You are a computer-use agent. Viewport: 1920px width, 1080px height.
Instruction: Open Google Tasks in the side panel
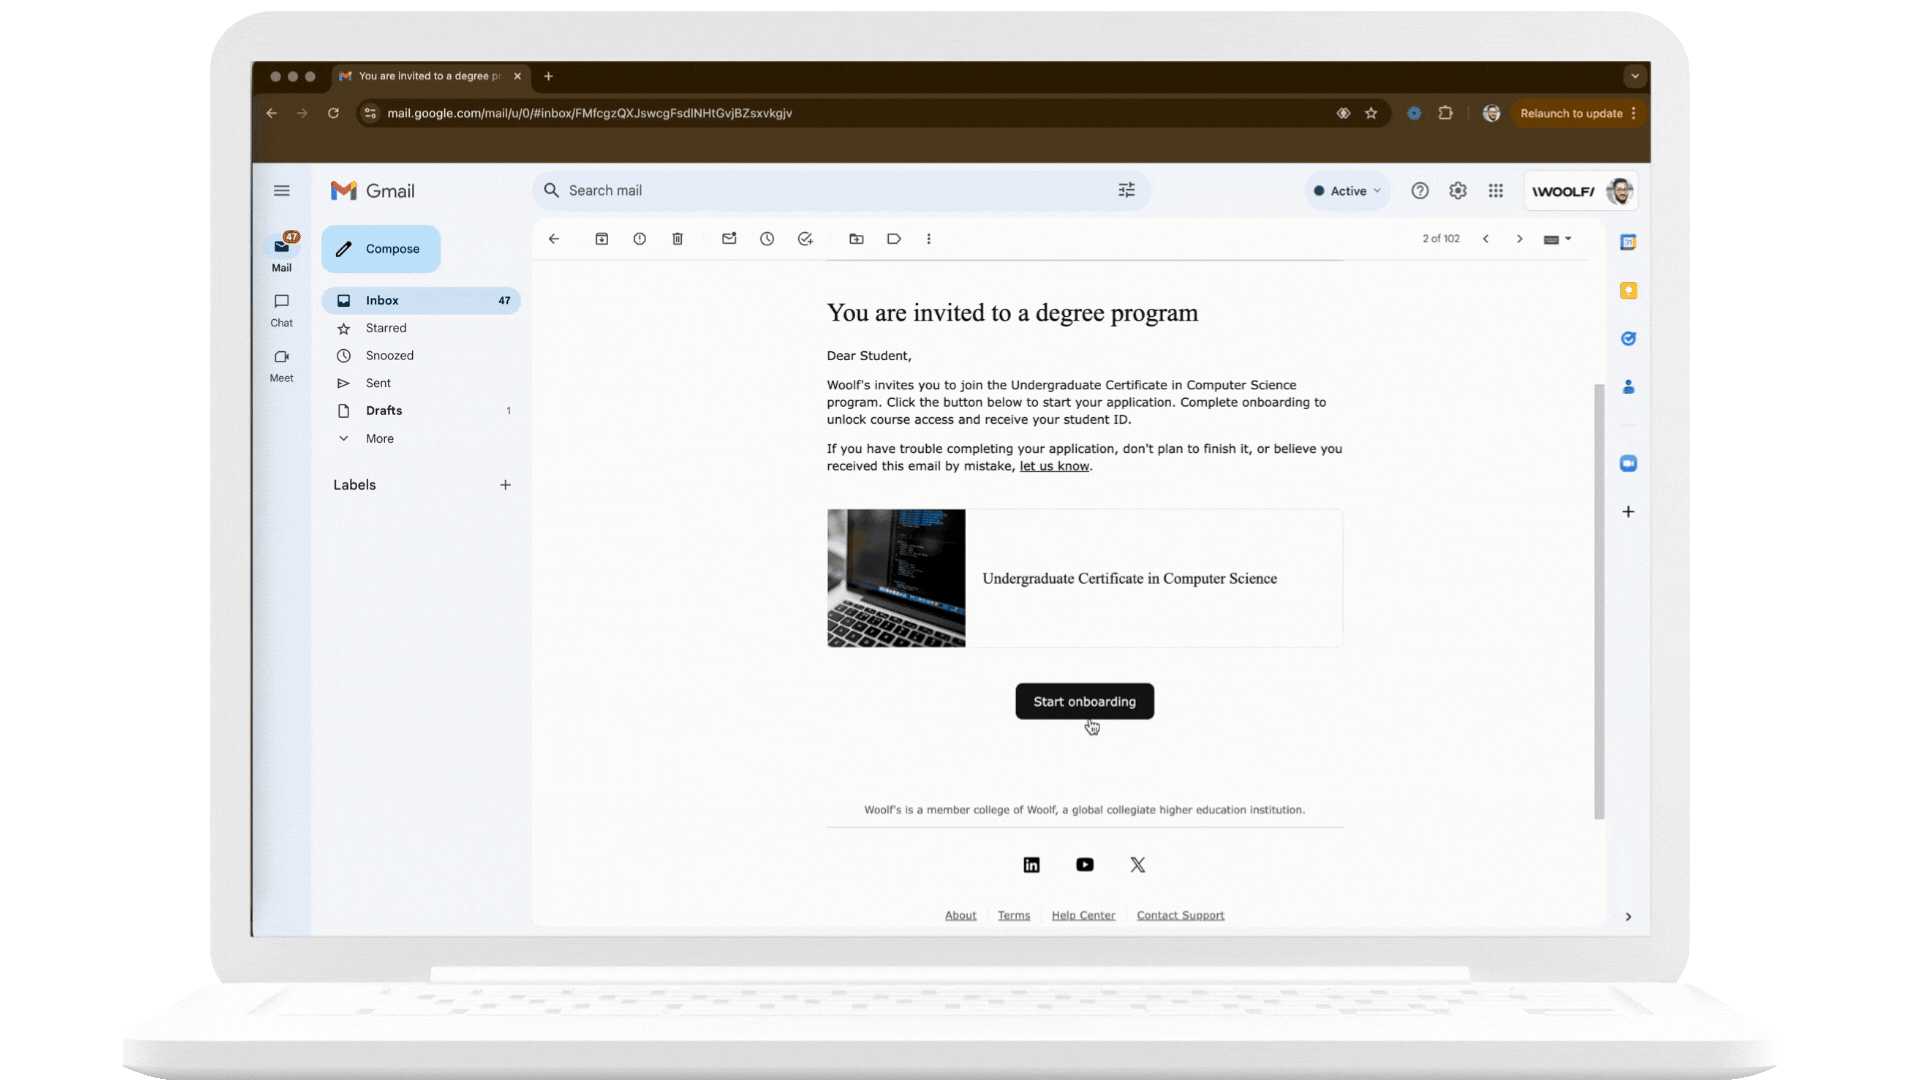[1628, 338]
